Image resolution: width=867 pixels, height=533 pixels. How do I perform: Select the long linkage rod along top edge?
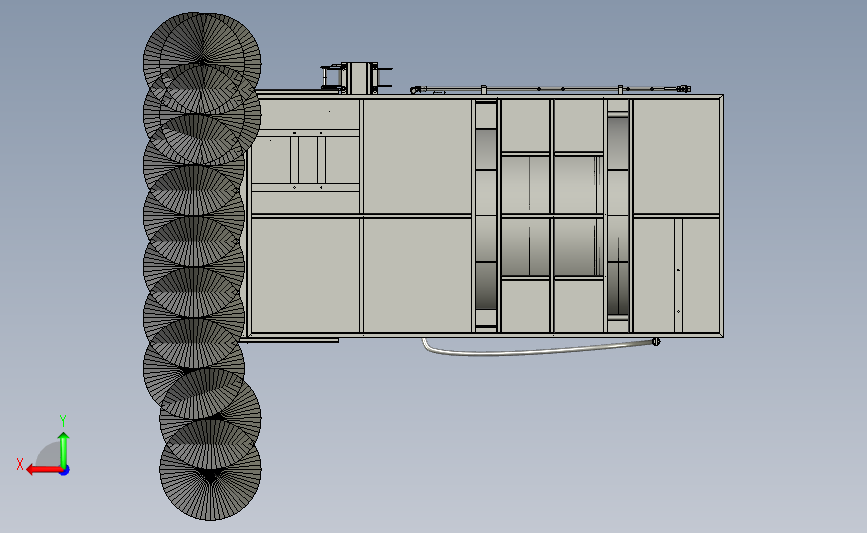(x=550, y=89)
